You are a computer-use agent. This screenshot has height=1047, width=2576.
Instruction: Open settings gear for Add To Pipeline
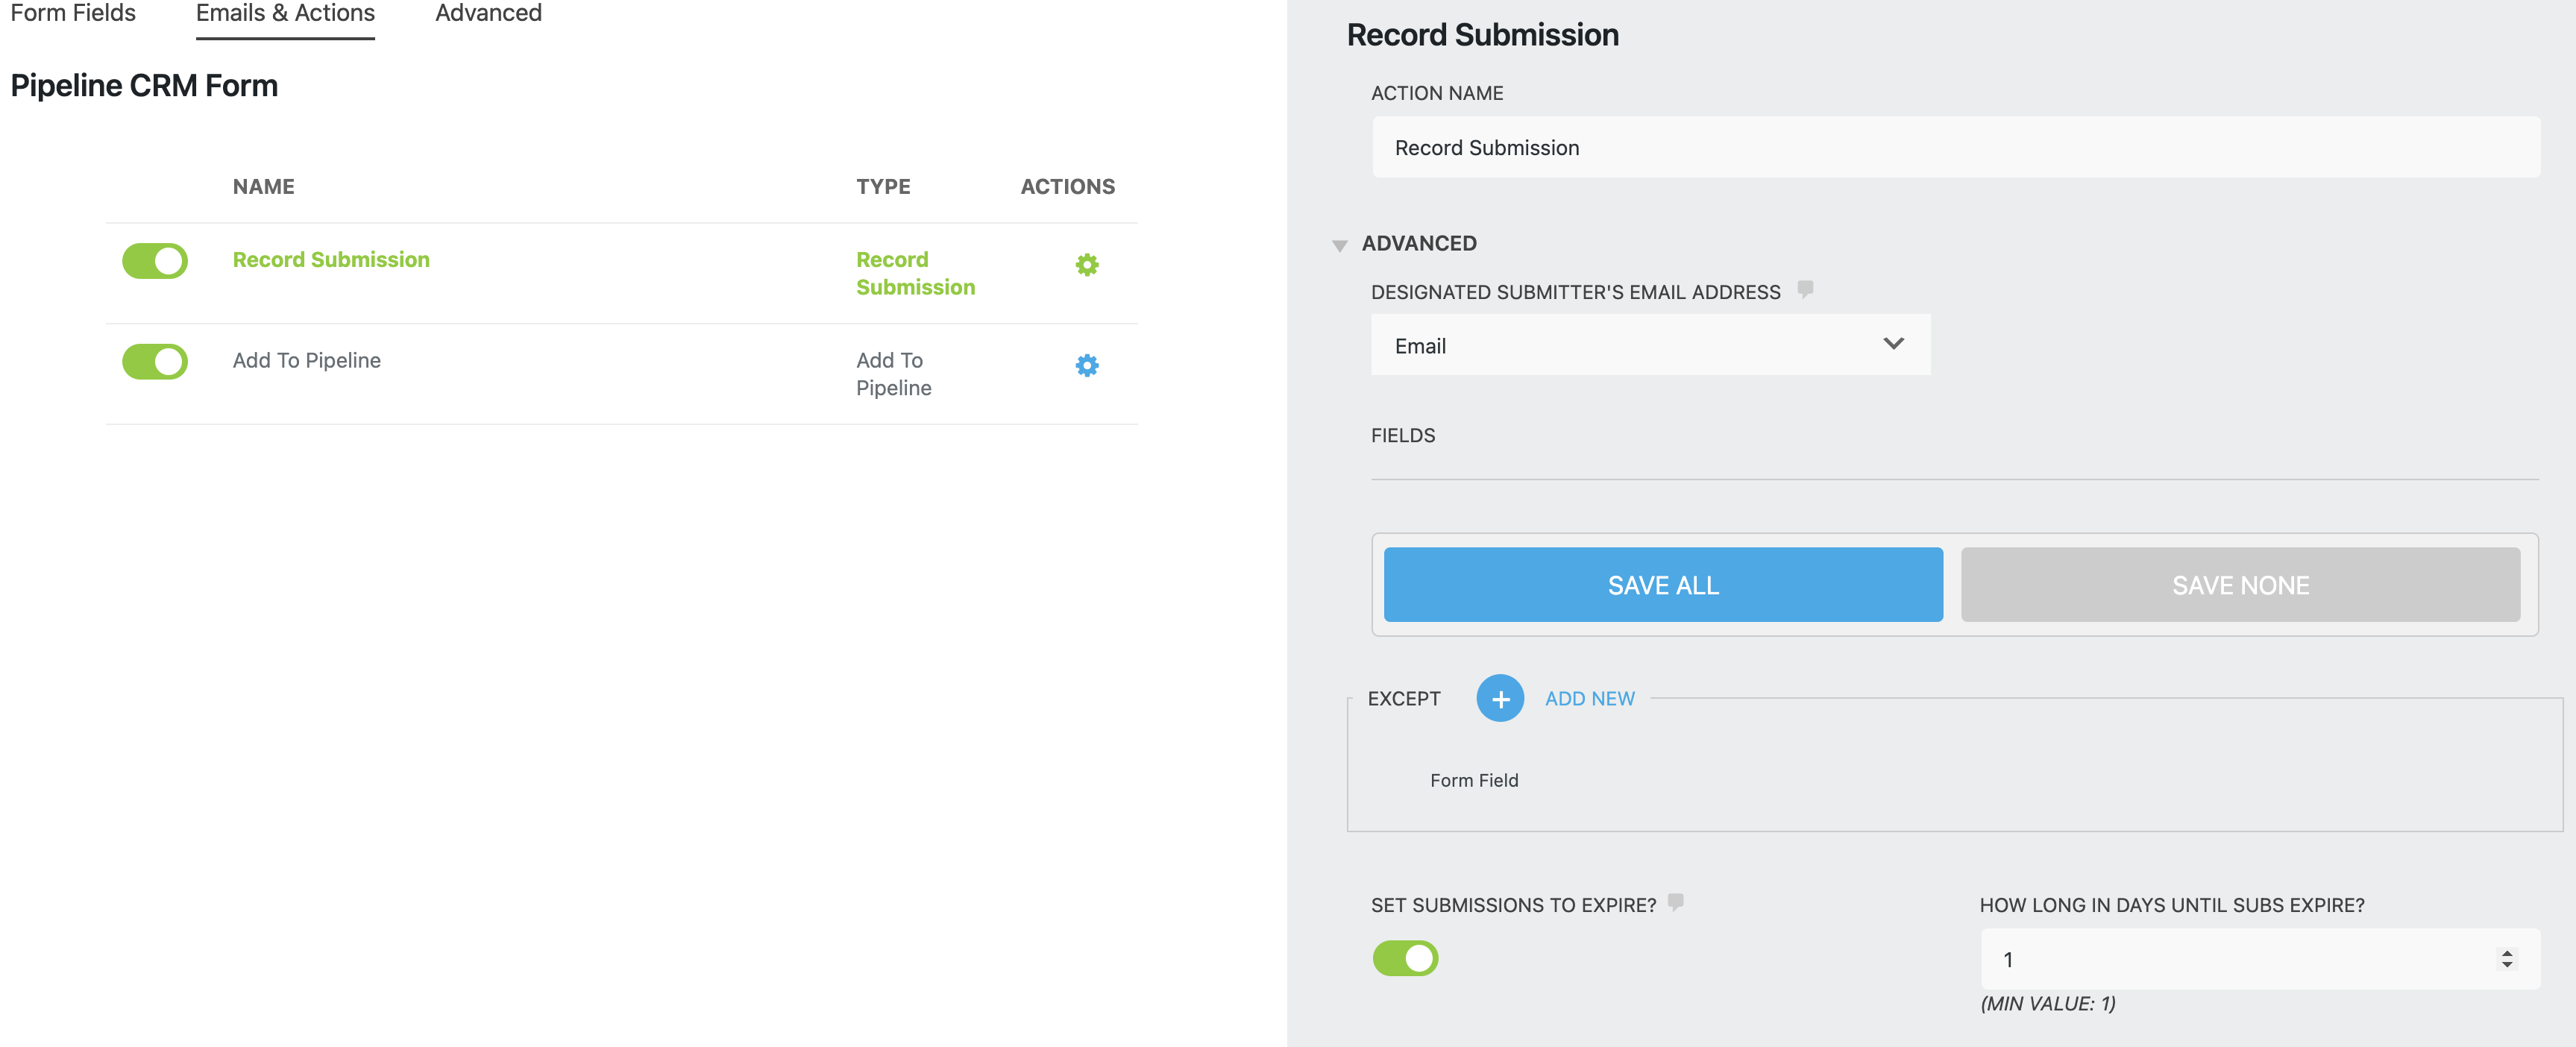(1086, 366)
